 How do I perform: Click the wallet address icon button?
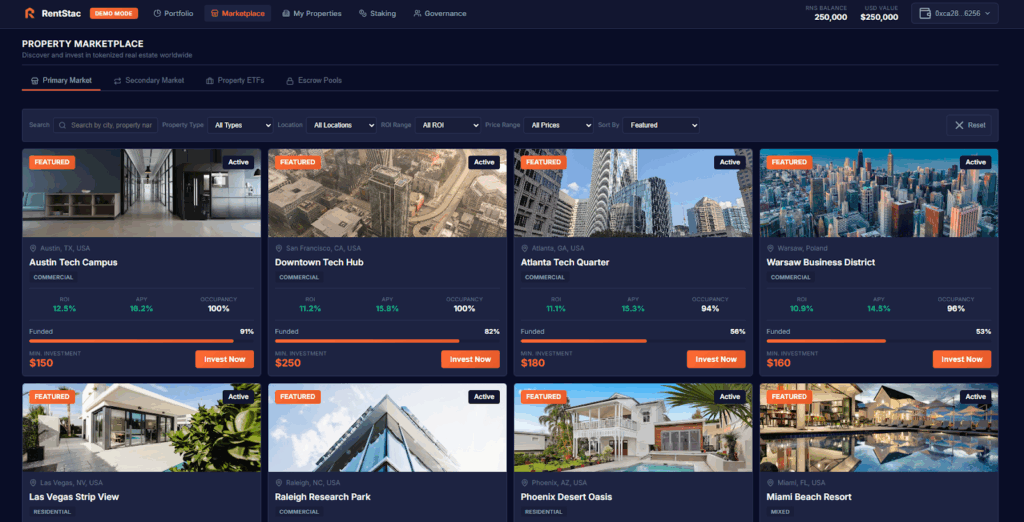pos(925,13)
